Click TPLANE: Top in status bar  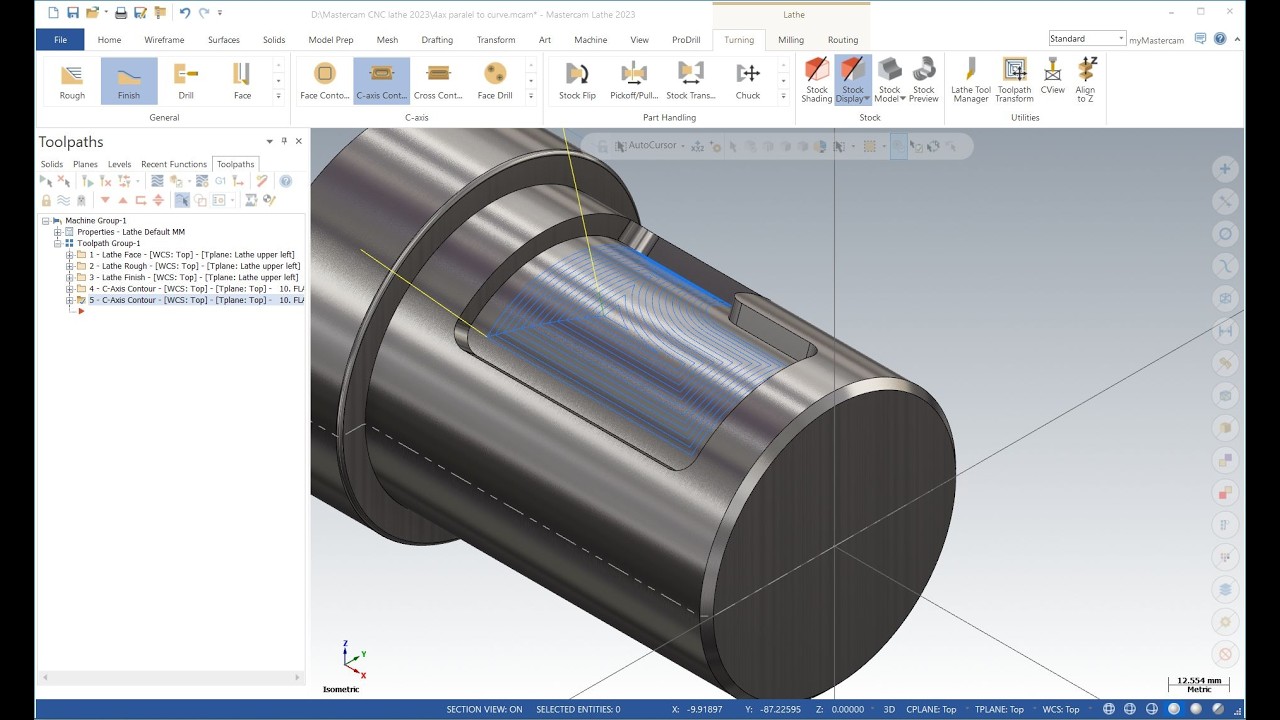click(x=999, y=709)
